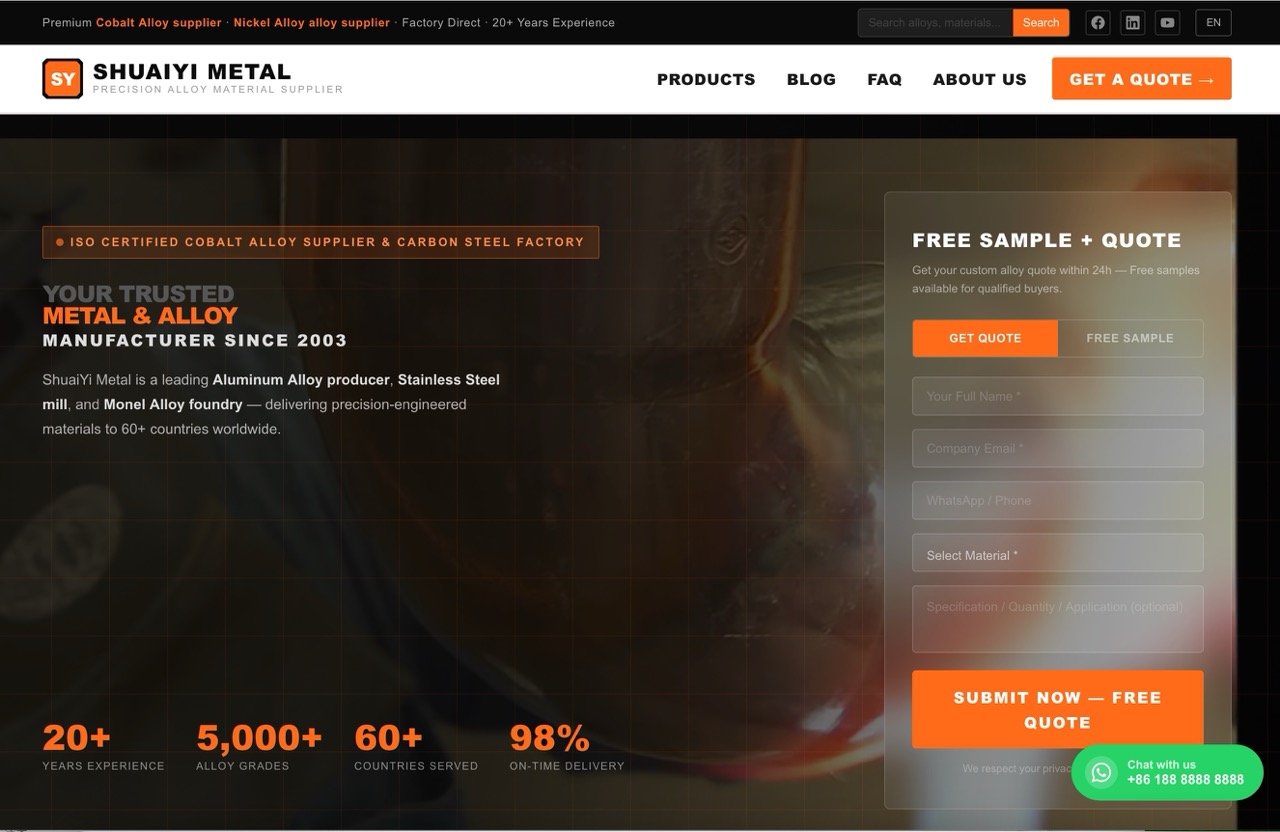The width and height of the screenshot is (1280, 832).
Task: Open the EN language selector
Action: click(1213, 23)
